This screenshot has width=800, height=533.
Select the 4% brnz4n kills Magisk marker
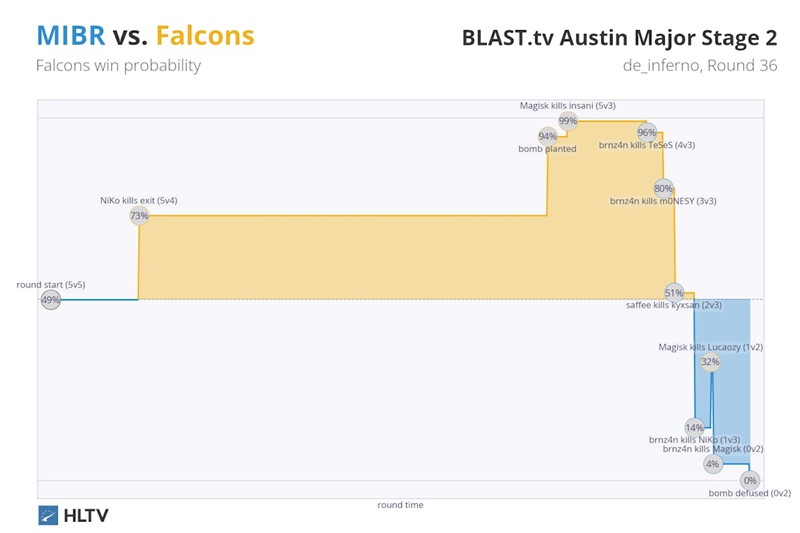click(712, 464)
